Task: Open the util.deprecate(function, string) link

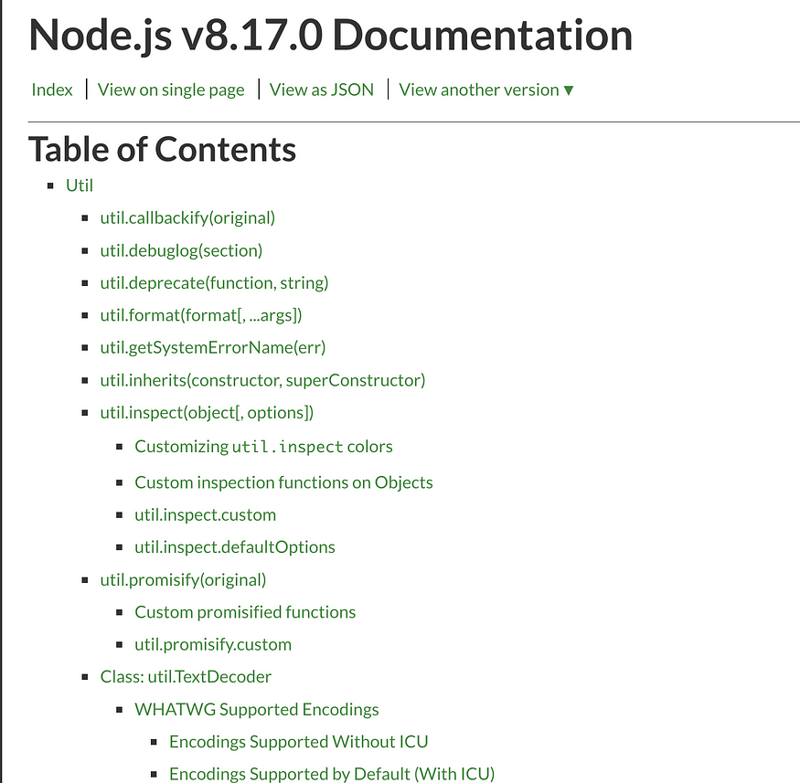Action: (212, 283)
